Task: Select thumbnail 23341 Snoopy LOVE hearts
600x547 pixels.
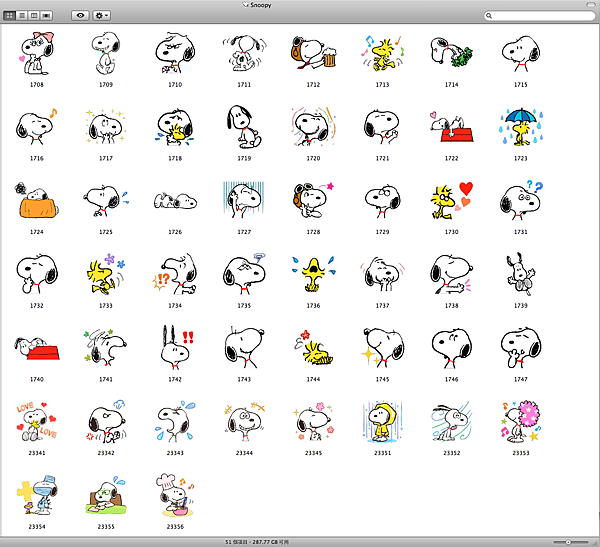Action: pyautogui.click(x=37, y=421)
